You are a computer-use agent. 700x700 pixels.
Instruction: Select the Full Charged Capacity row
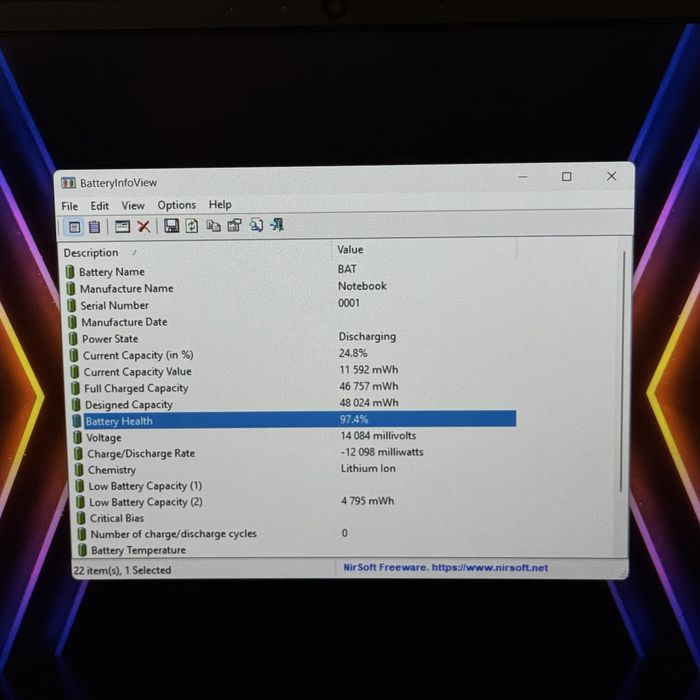[293, 388]
